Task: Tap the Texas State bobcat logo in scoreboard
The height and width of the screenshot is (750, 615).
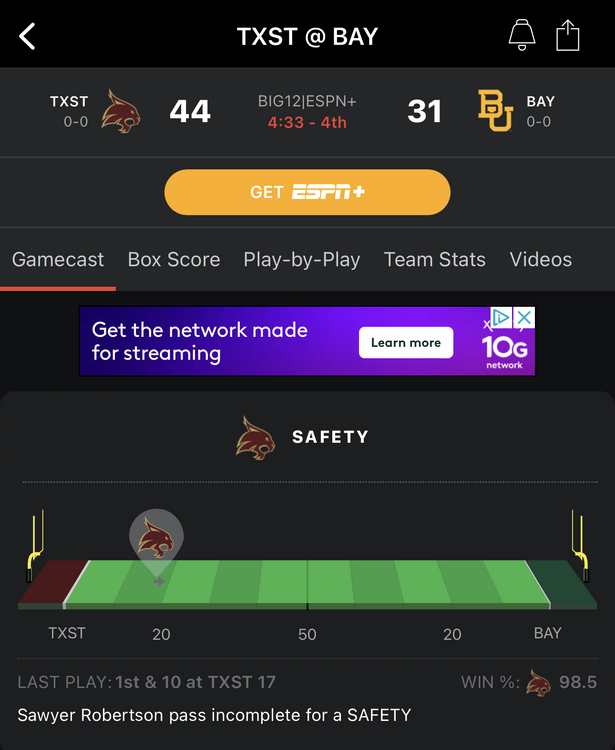Action: pos(121,111)
